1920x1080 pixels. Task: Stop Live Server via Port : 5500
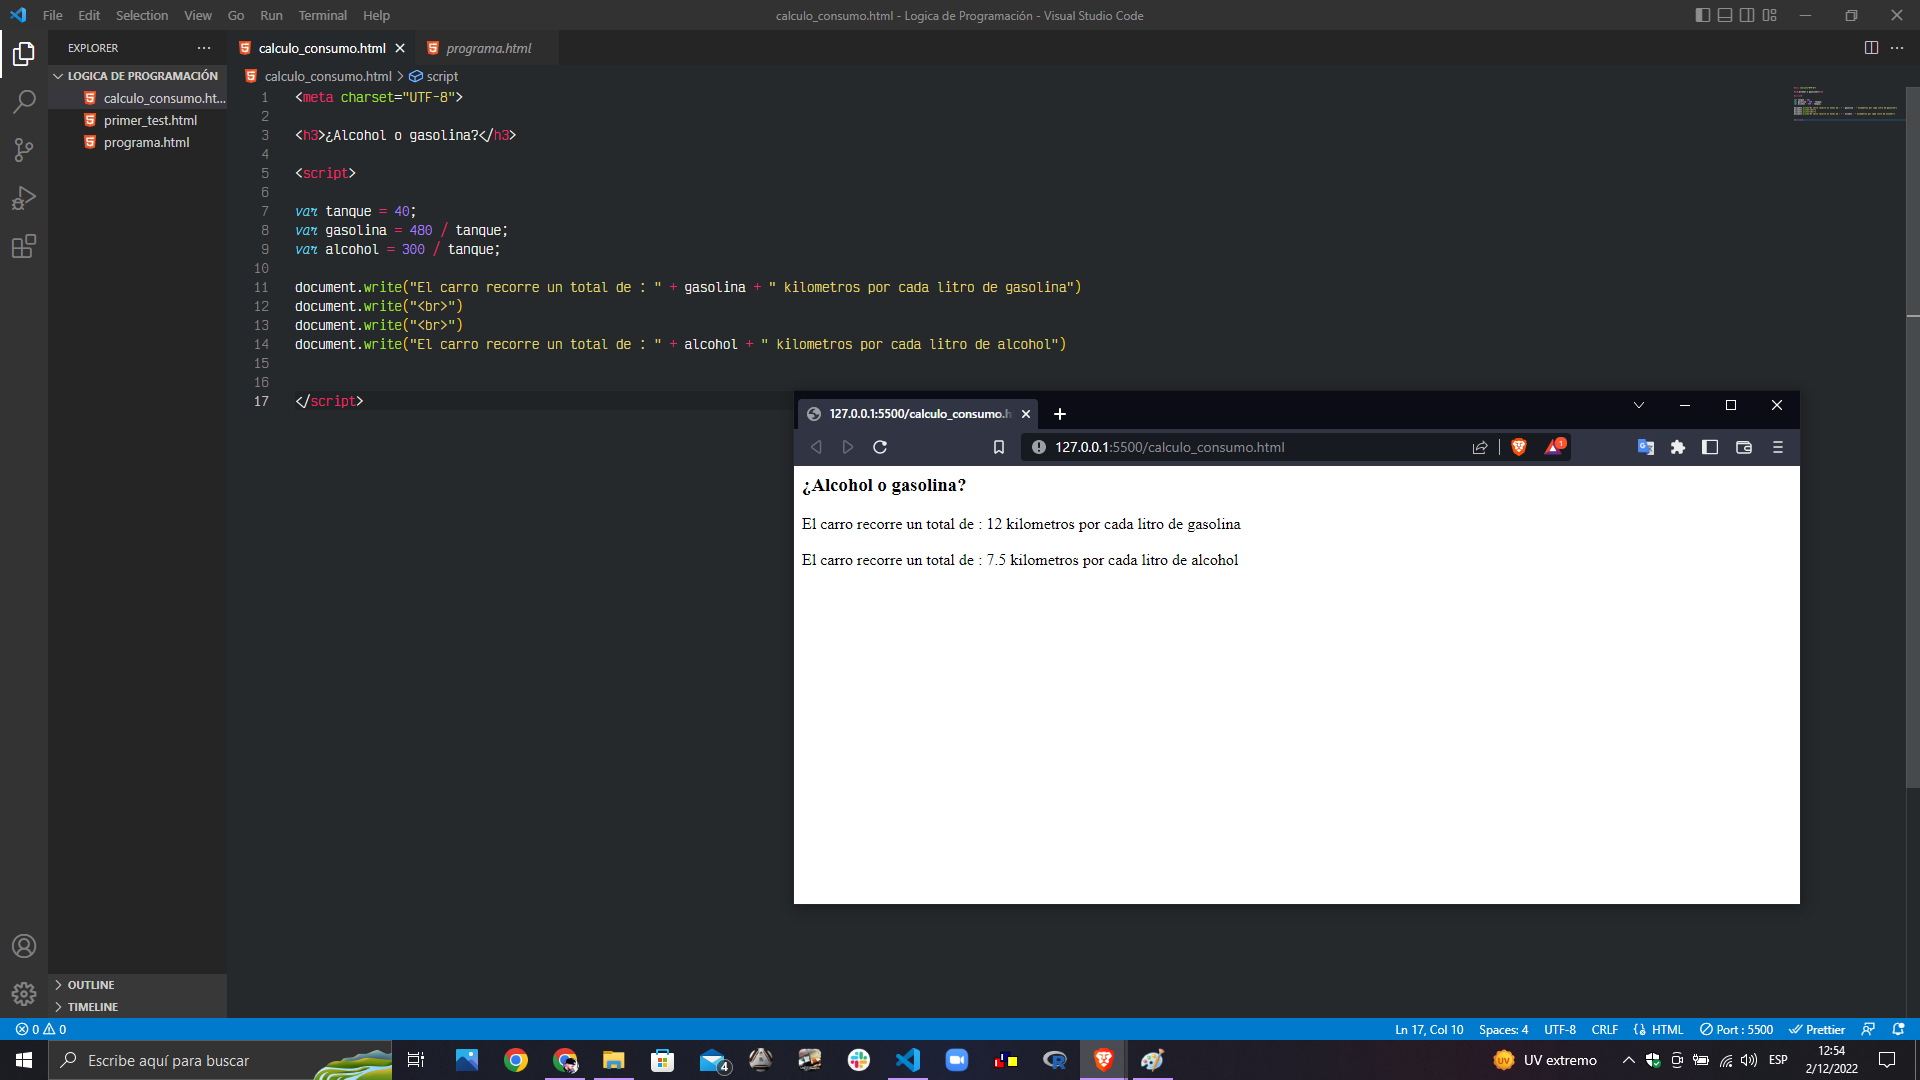click(1736, 1029)
